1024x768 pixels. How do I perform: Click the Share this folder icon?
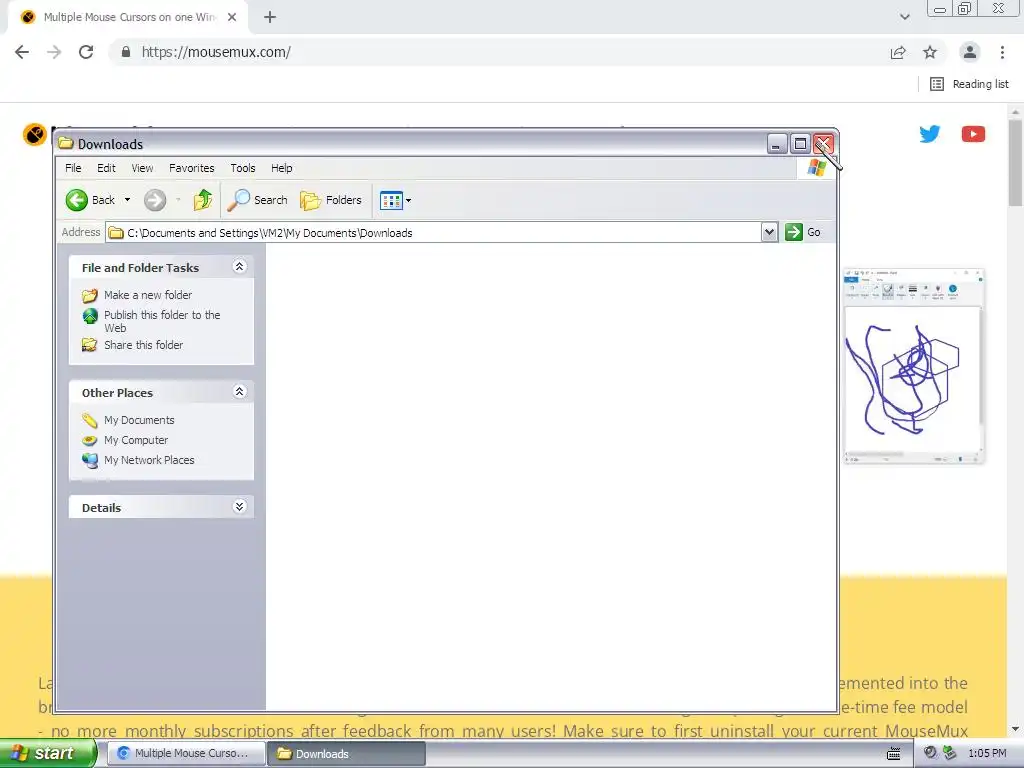89,345
